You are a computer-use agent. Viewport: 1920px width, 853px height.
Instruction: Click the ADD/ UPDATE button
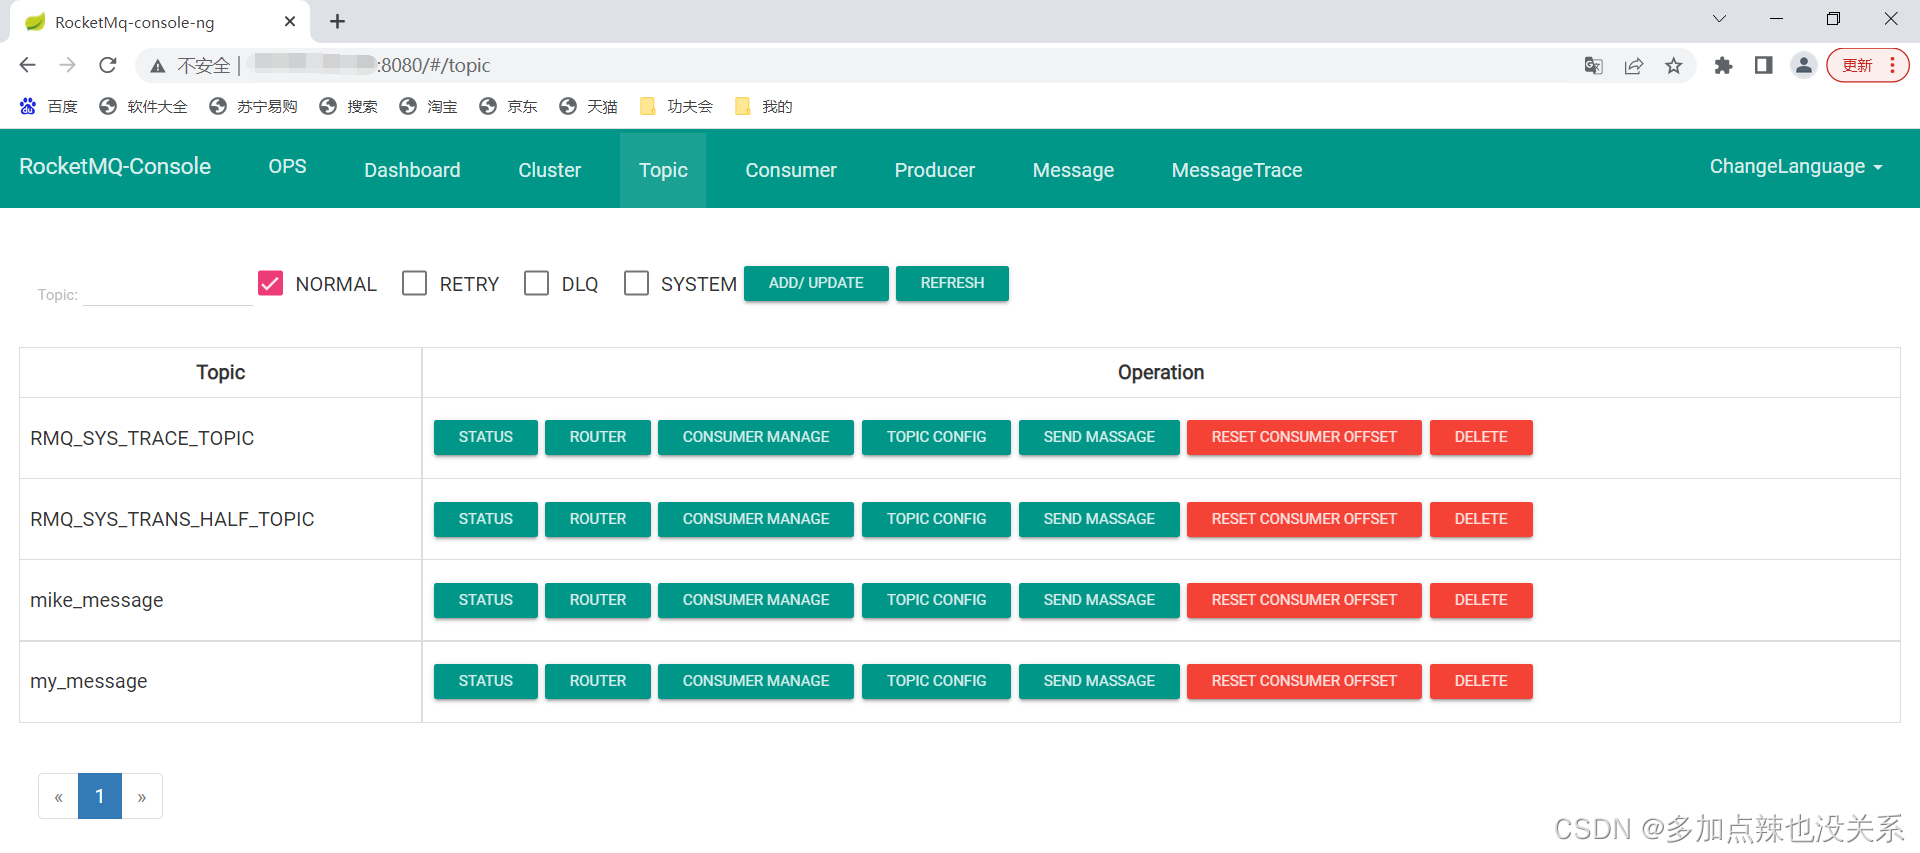[x=816, y=283]
